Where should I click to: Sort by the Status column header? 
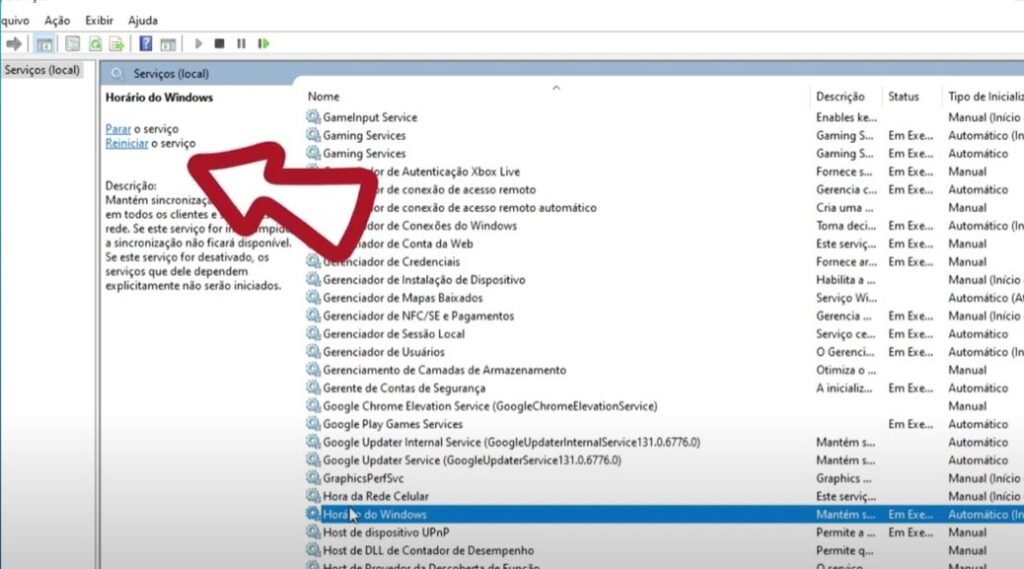tap(903, 97)
